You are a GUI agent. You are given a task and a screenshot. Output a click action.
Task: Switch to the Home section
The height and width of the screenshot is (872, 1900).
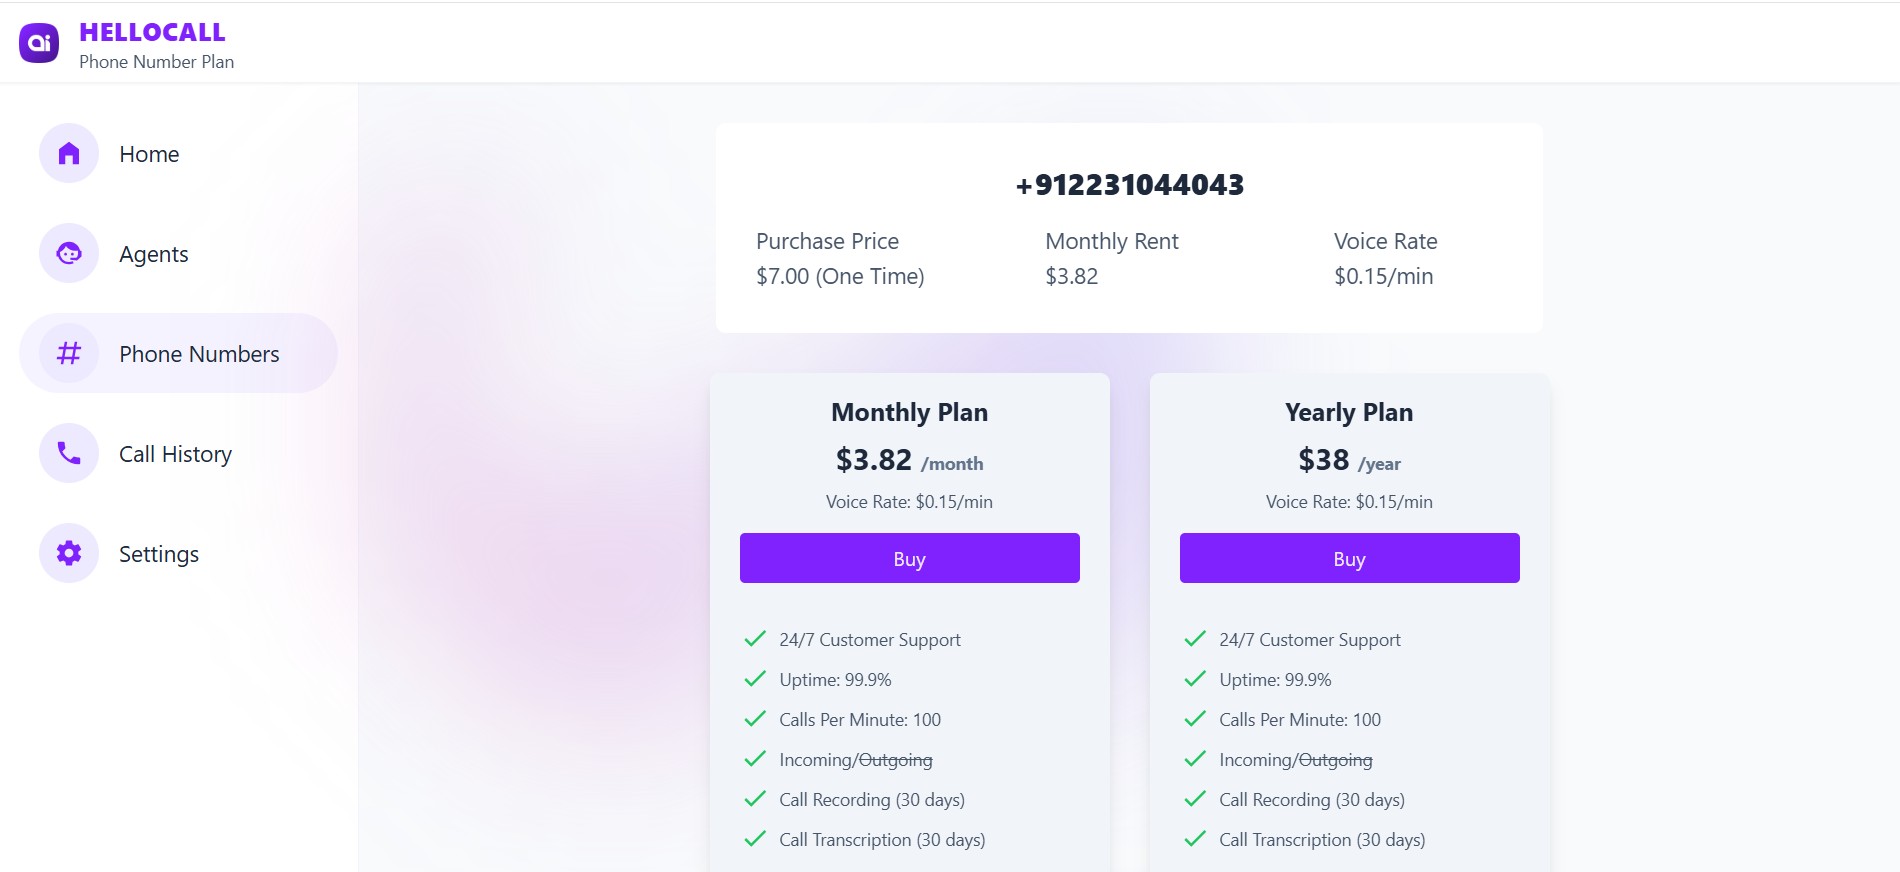click(149, 153)
